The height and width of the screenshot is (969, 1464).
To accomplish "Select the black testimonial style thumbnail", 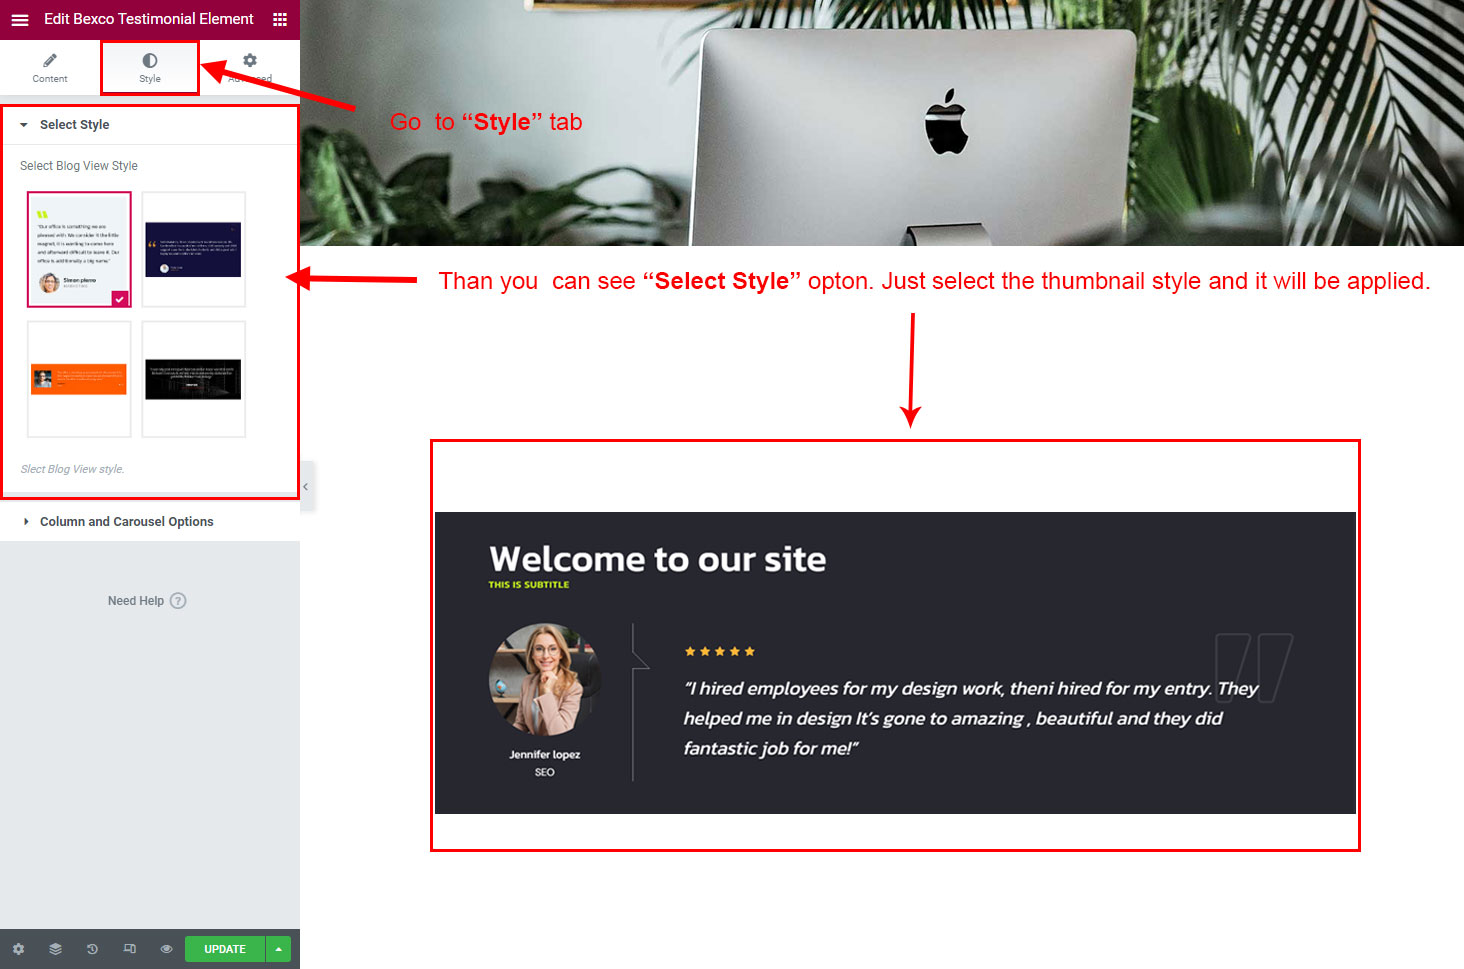I will coord(193,379).
